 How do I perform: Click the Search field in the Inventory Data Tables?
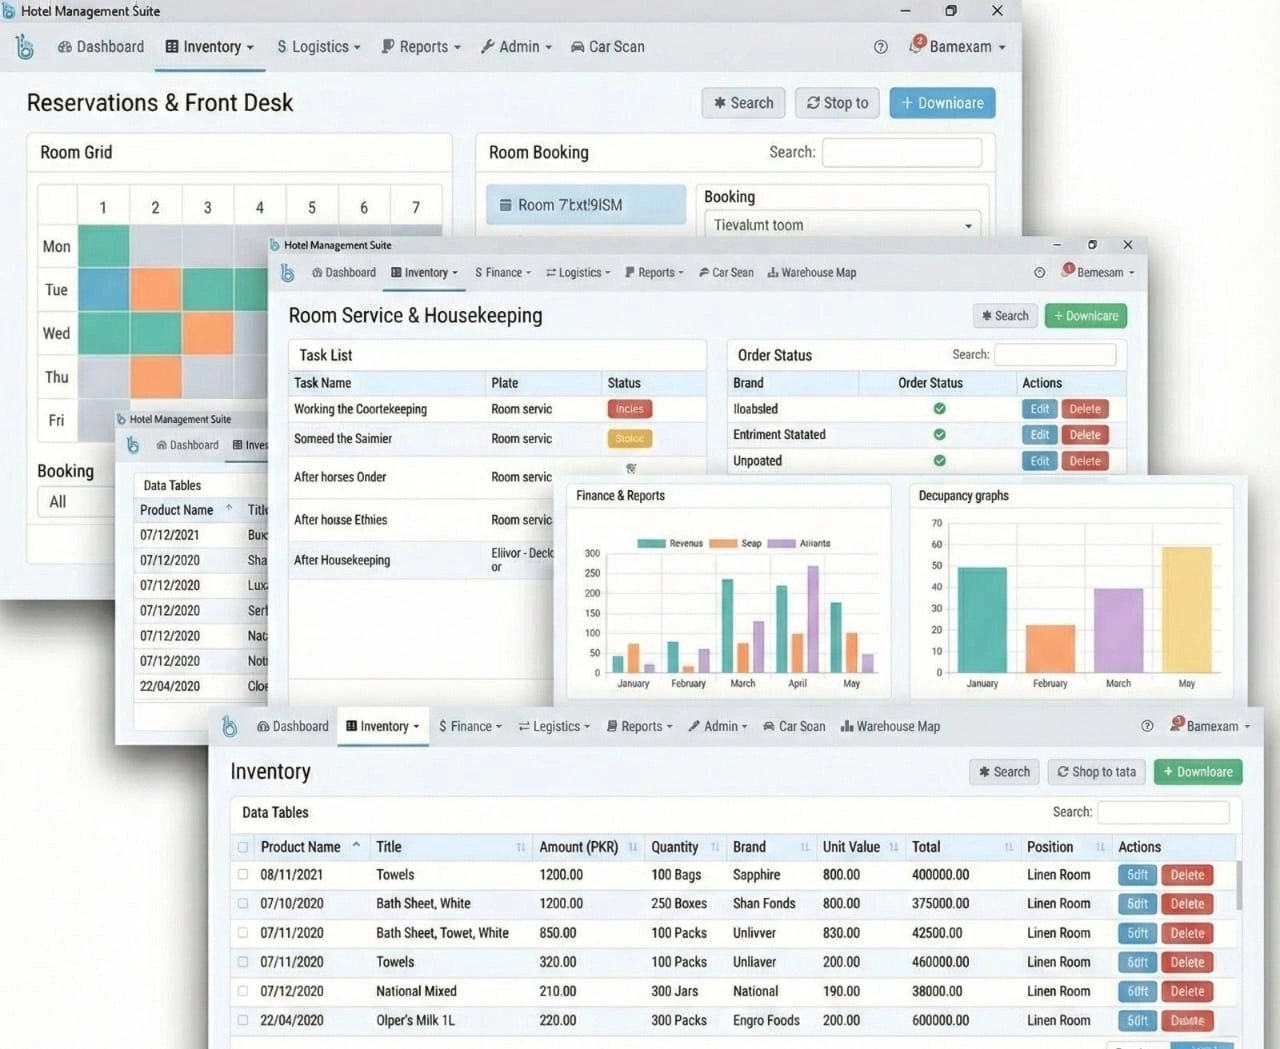click(1162, 812)
